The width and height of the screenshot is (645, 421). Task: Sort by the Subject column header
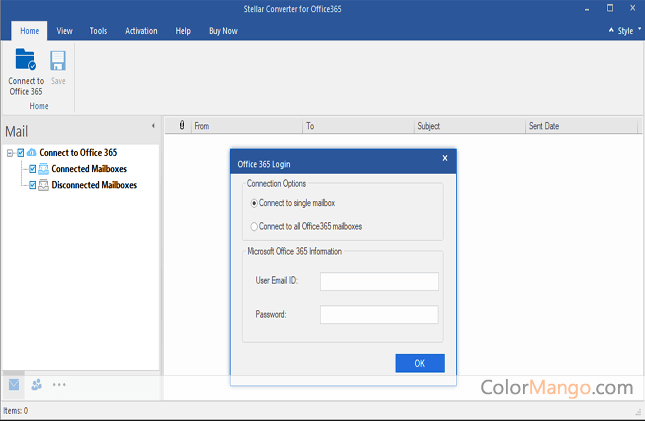coord(470,126)
